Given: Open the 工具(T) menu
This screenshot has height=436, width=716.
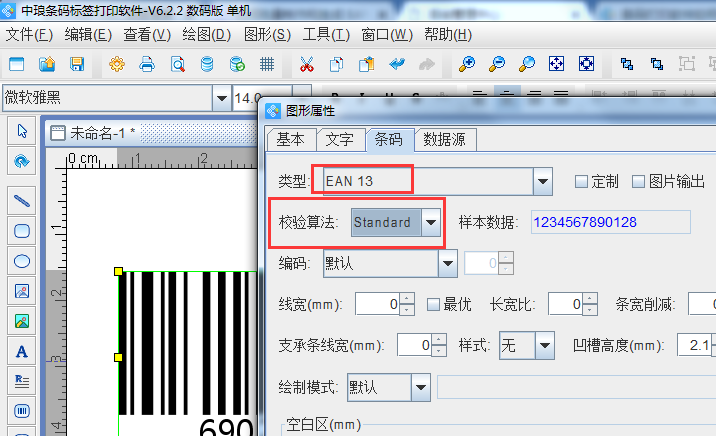Looking at the screenshot, I should click(326, 35).
